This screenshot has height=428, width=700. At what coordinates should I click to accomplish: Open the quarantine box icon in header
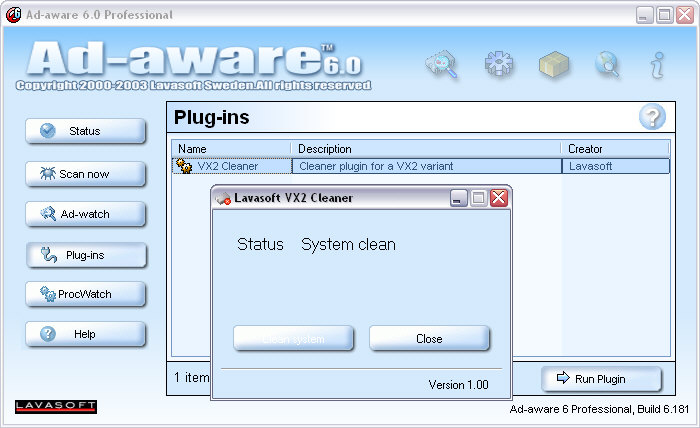554,65
